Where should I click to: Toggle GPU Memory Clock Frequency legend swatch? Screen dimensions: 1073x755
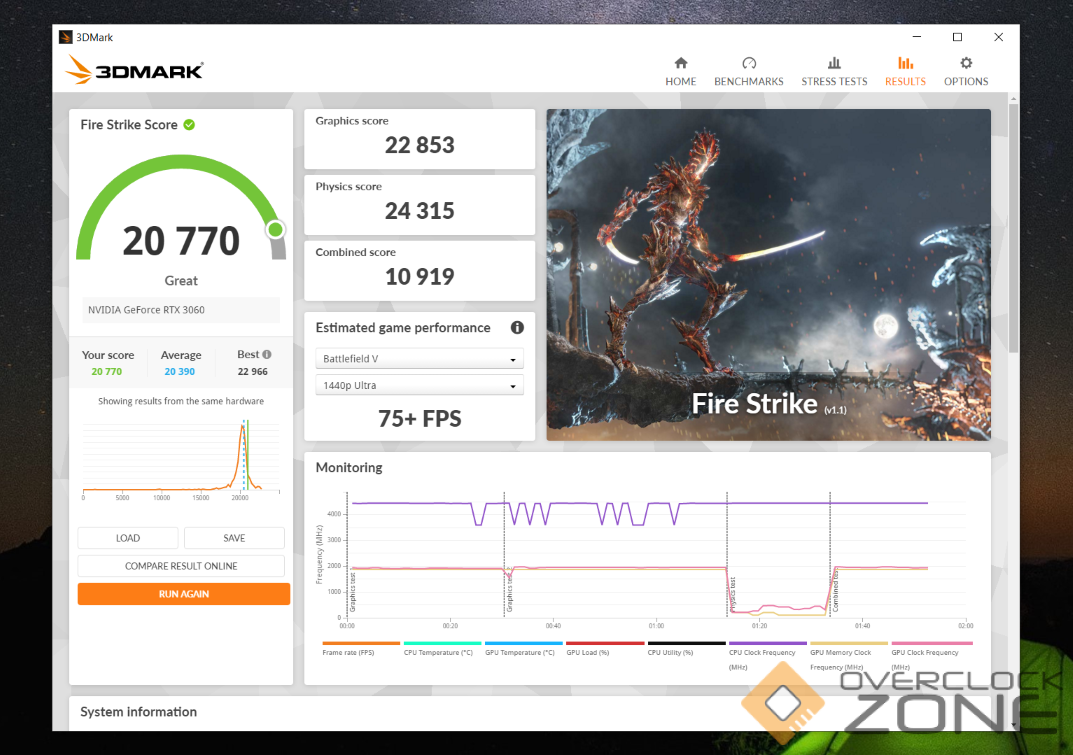[x=849, y=643]
